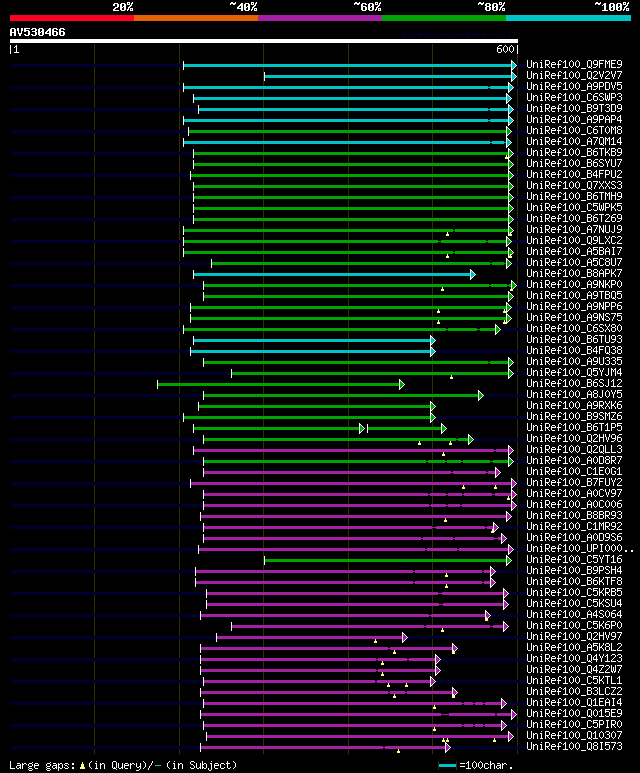Image resolution: width=640 pixels, height=773 pixels.
Task: Click the UniRef100_A5C8U7 label
Action: (x=574, y=262)
